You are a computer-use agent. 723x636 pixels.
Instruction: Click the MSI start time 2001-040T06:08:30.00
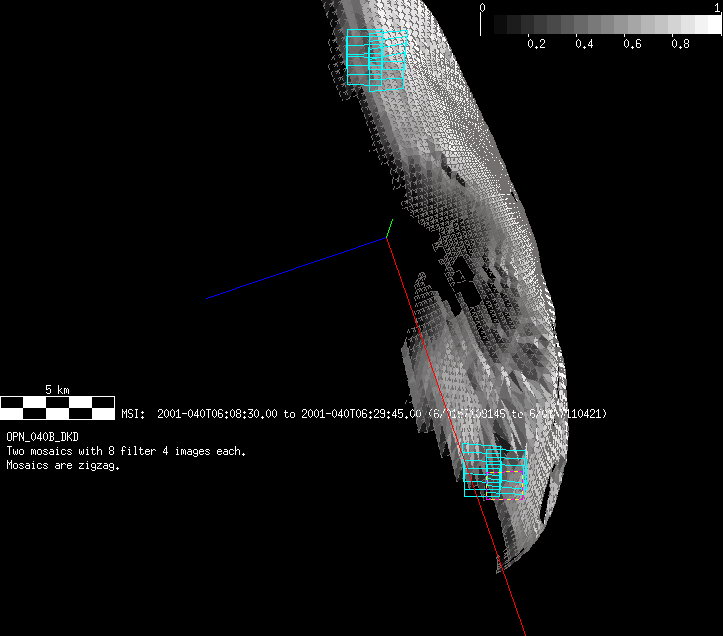tap(217, 414)
